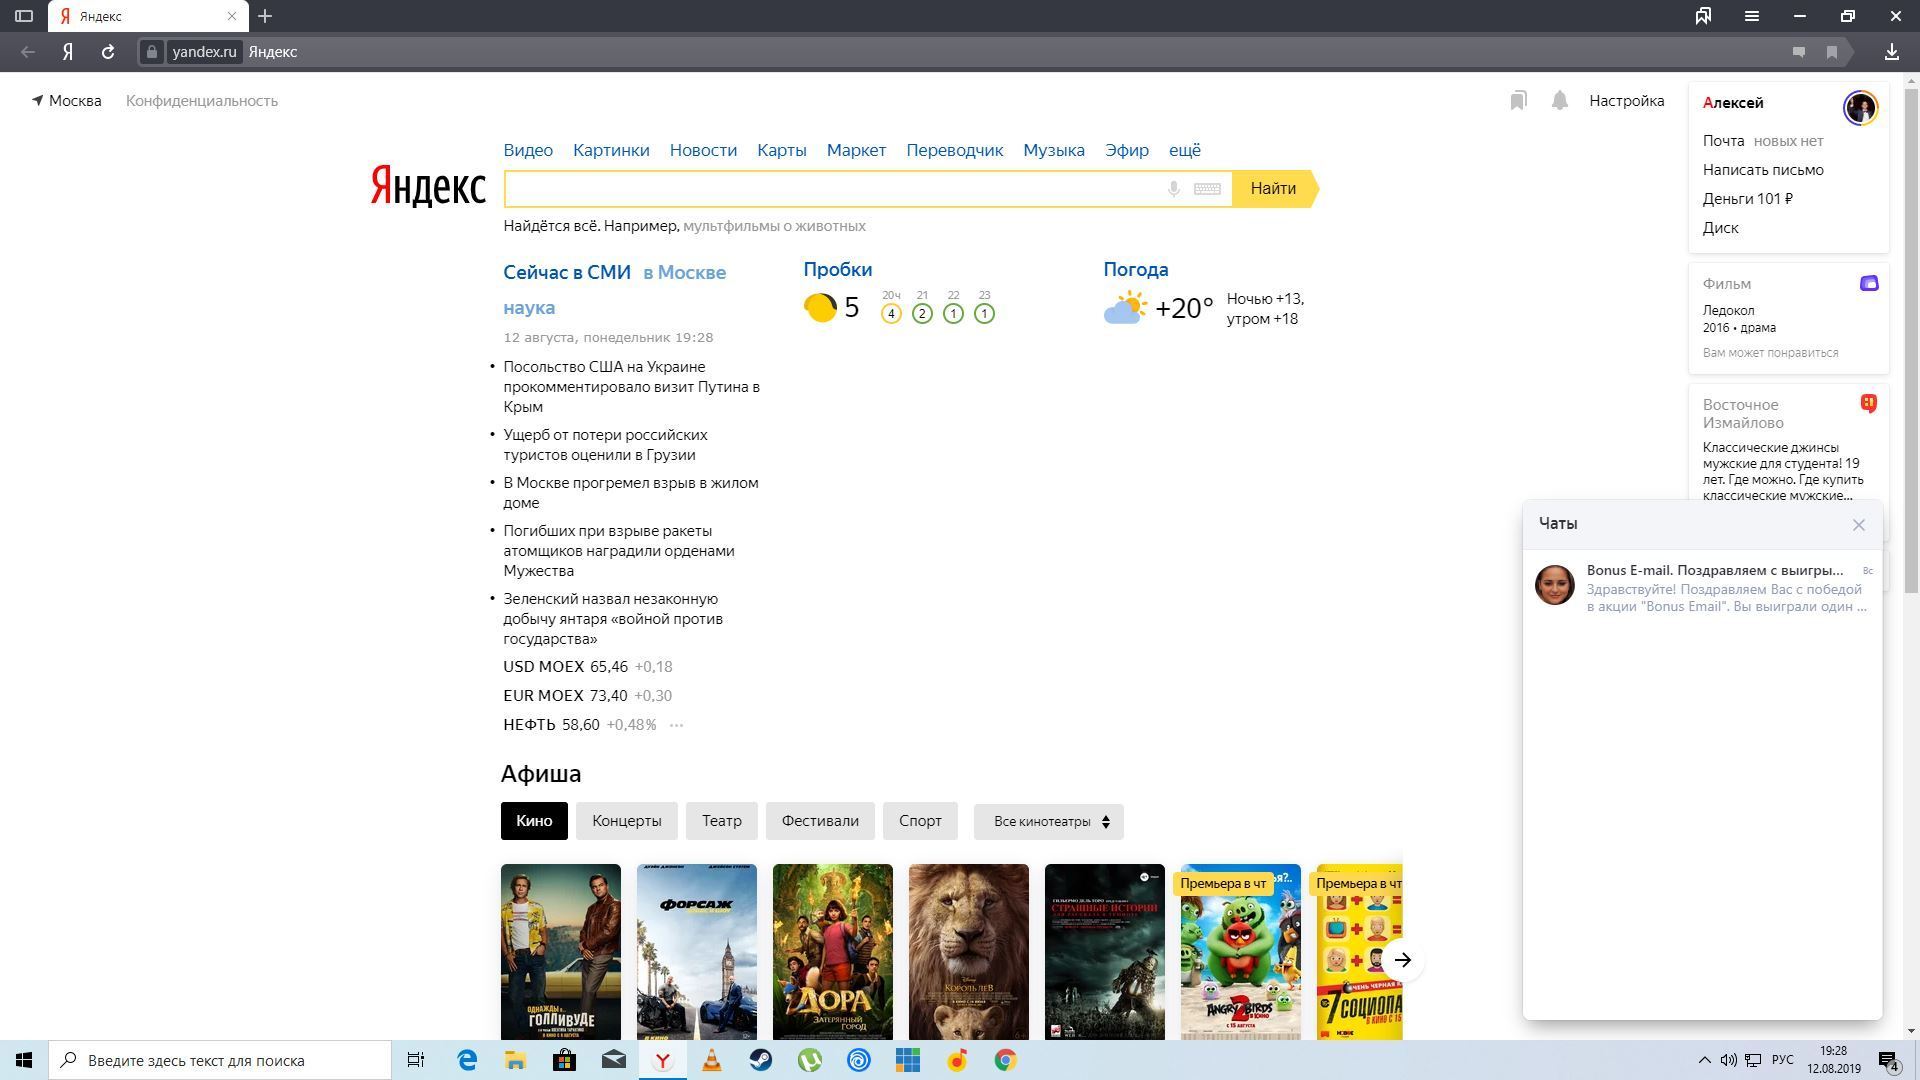Expand the ещё services menu

1184,150
